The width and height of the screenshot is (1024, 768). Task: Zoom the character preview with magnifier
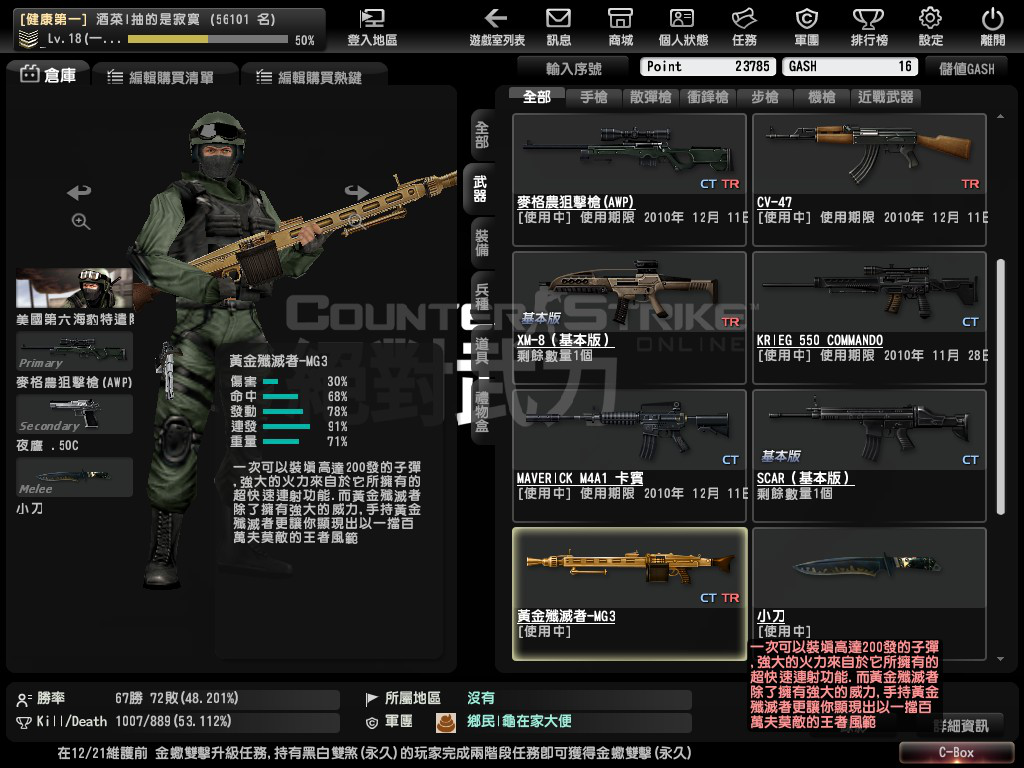point(80,221)
